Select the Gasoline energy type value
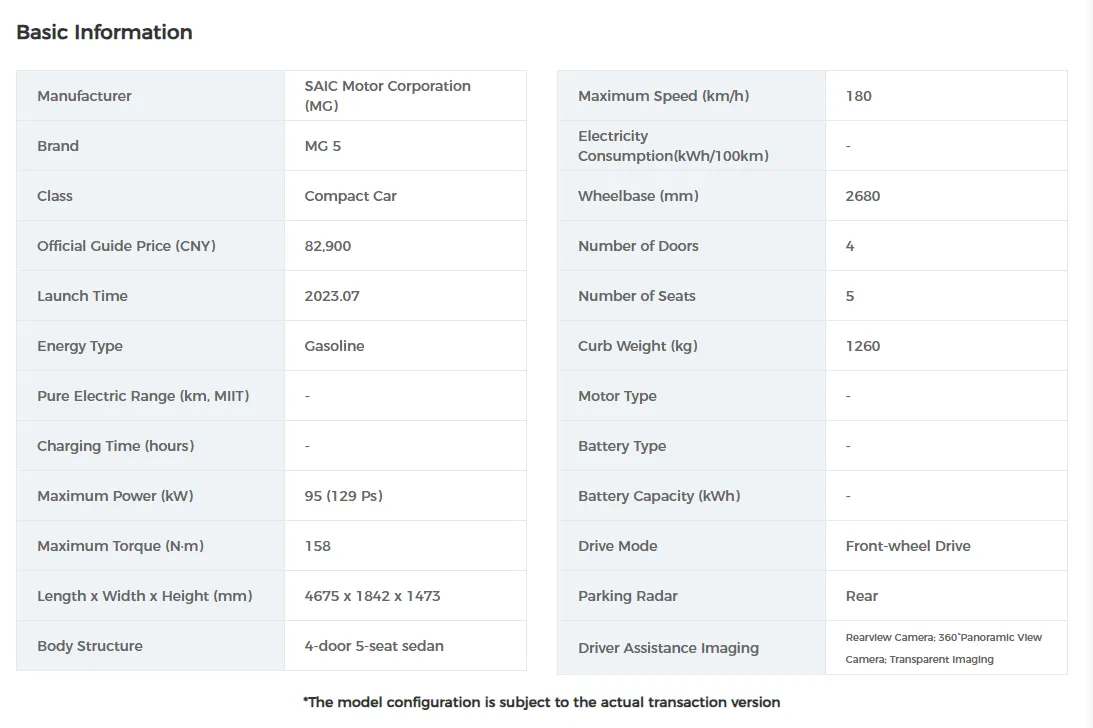The height and width of the screenshot is (728, 1093). coord(334,346)
